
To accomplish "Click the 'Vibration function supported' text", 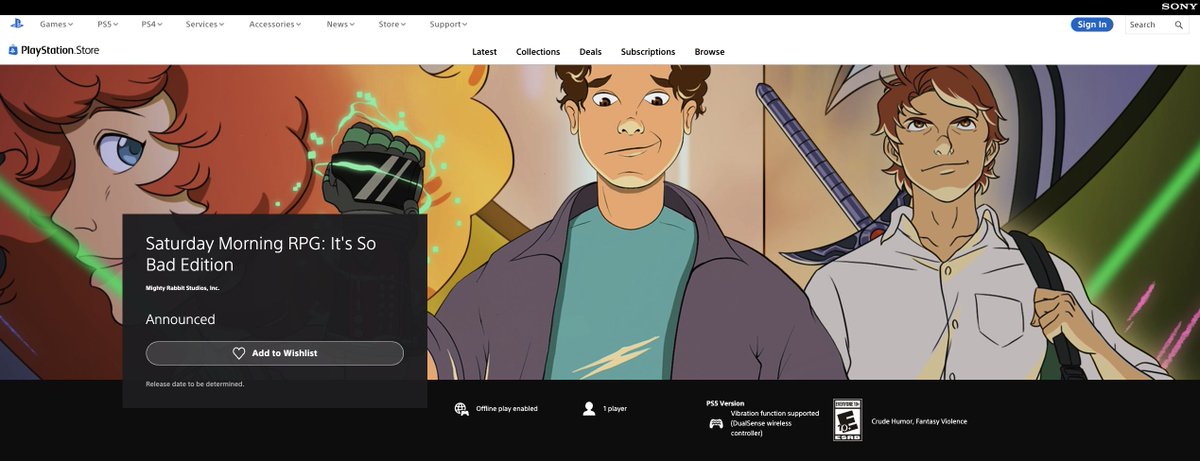I will [x=775, y=413].
